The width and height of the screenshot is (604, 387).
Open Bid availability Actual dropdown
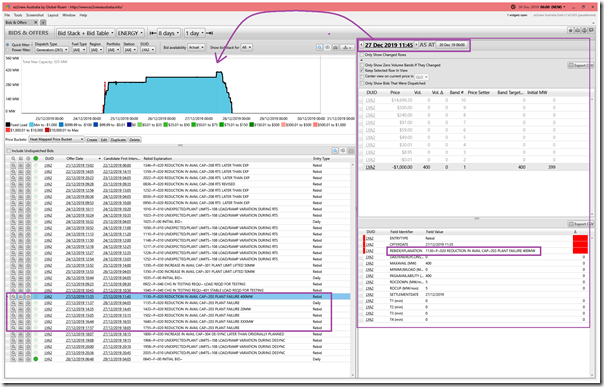pos(196,47)
